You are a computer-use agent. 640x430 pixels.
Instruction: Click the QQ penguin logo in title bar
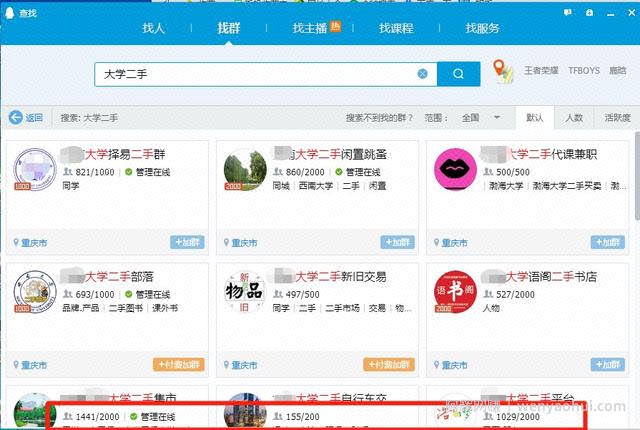click(9, 13)
